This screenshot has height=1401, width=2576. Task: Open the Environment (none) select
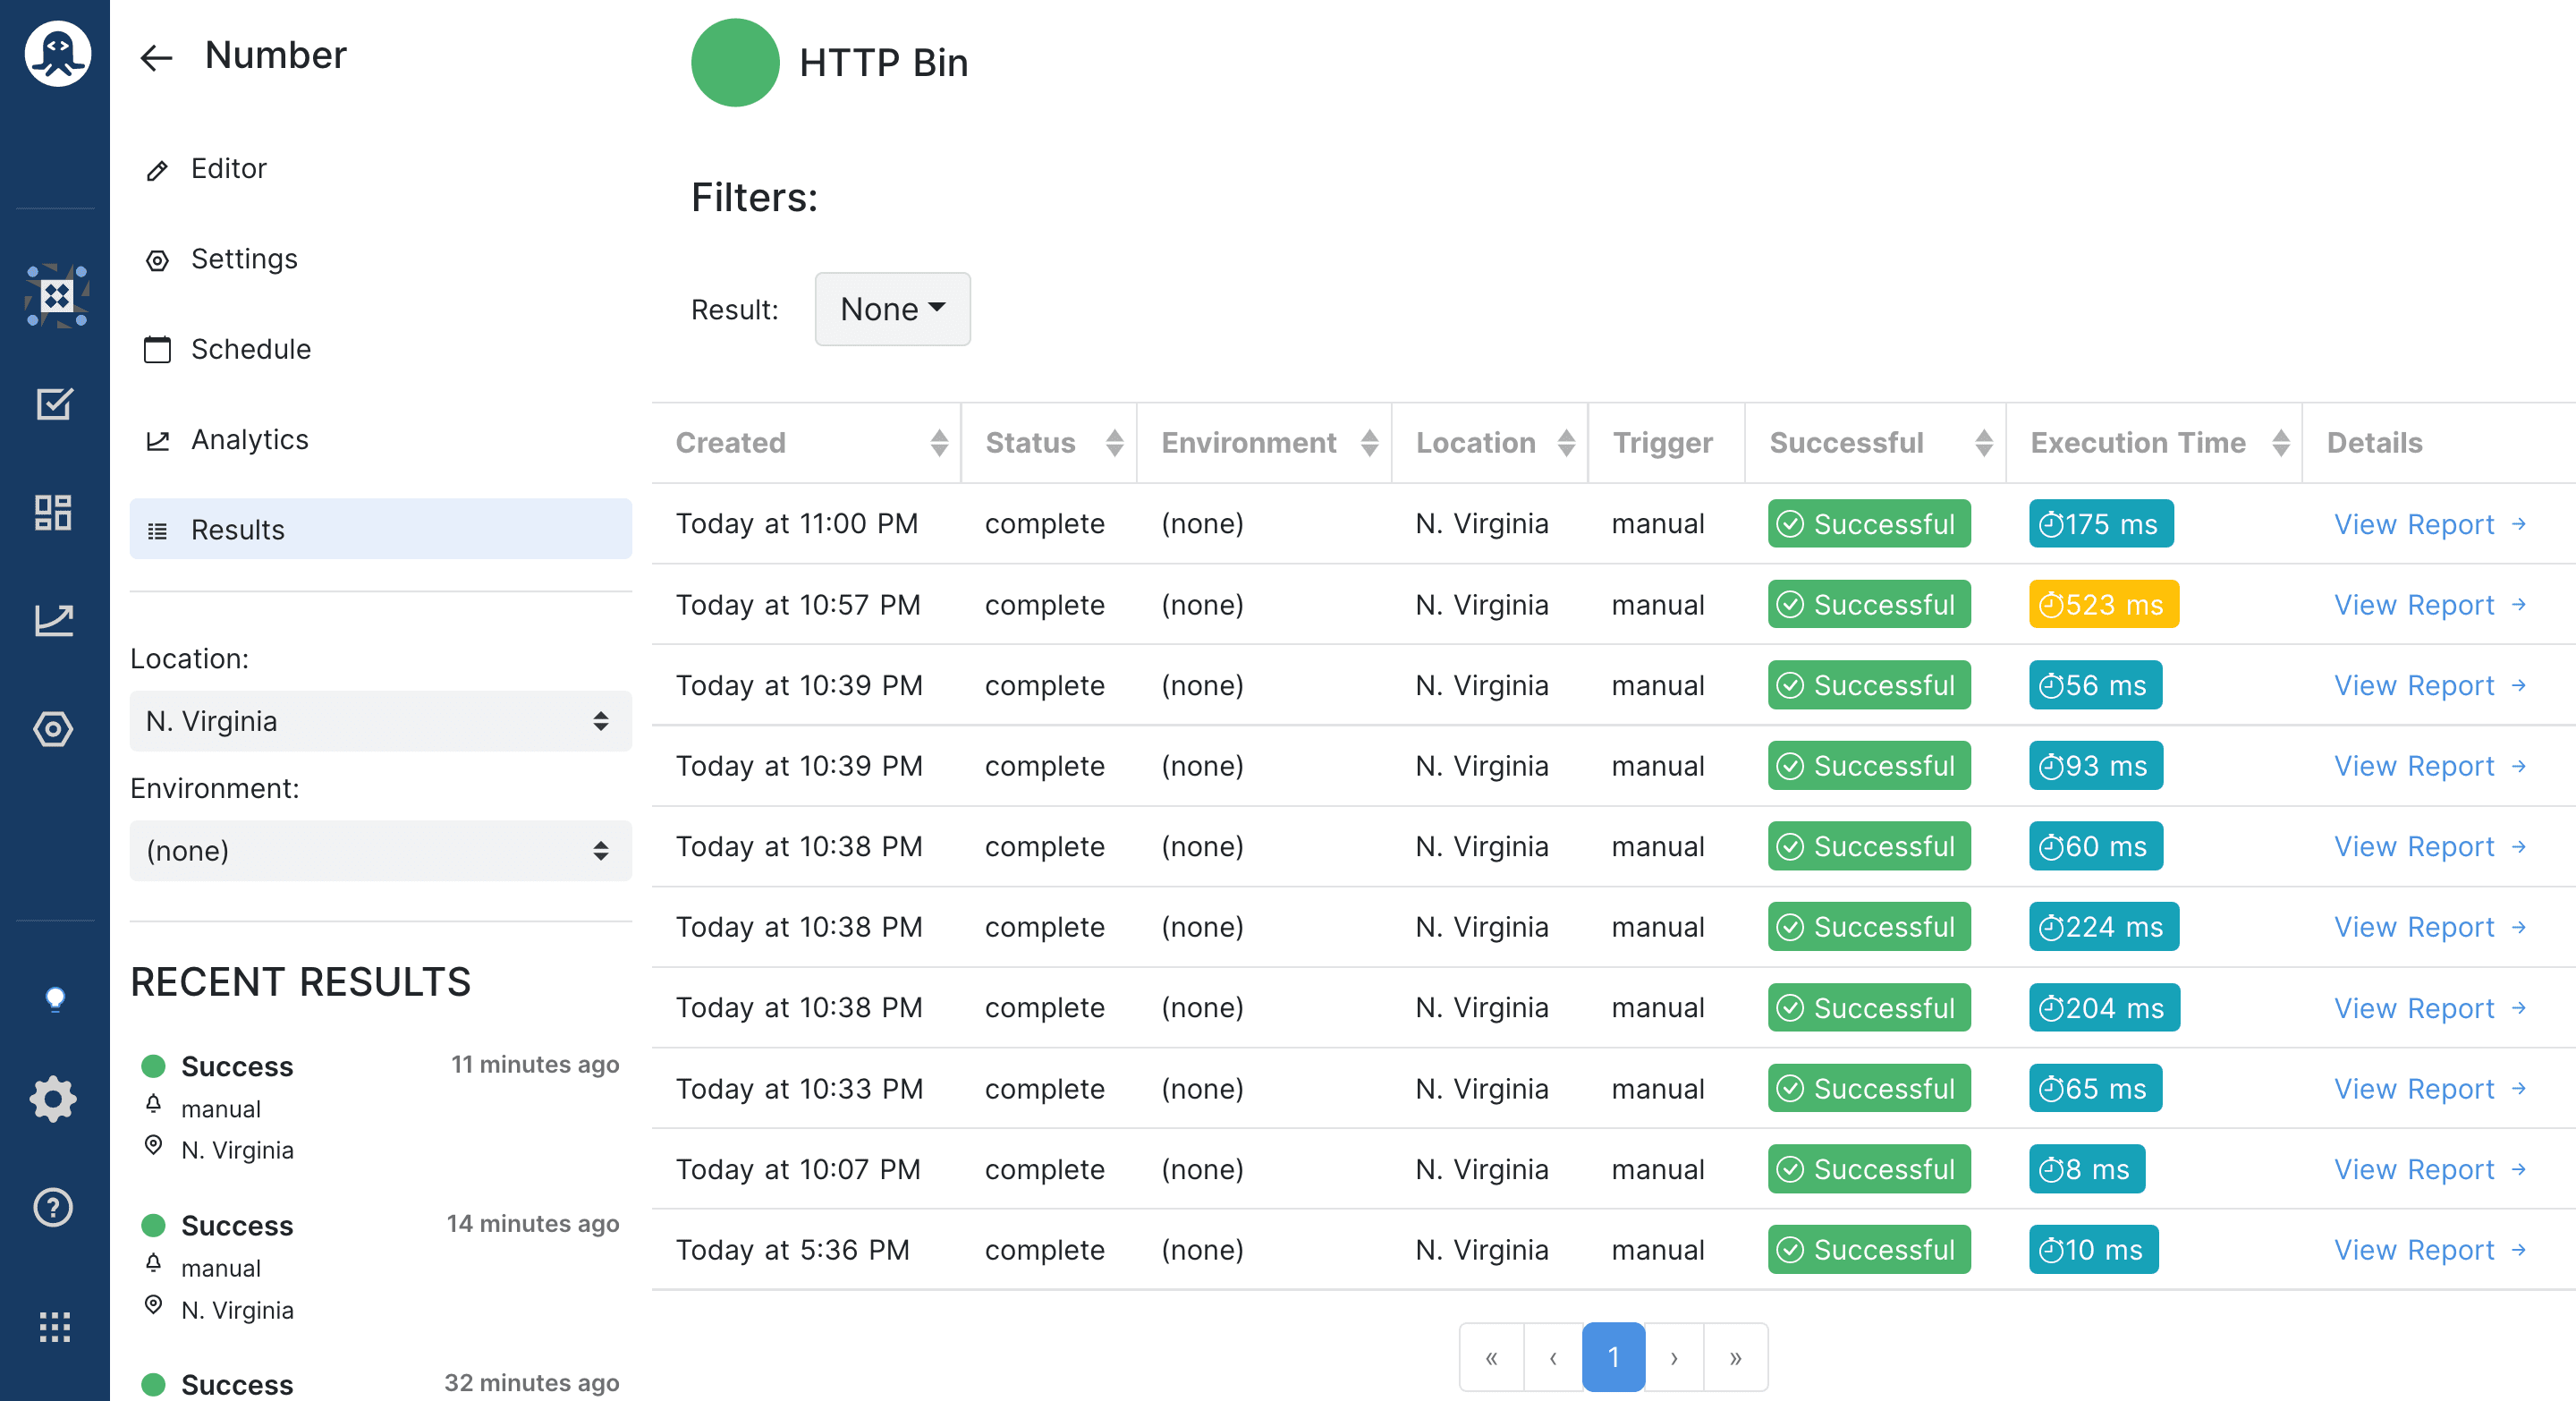pyautogui.click(x=380, y=851)
